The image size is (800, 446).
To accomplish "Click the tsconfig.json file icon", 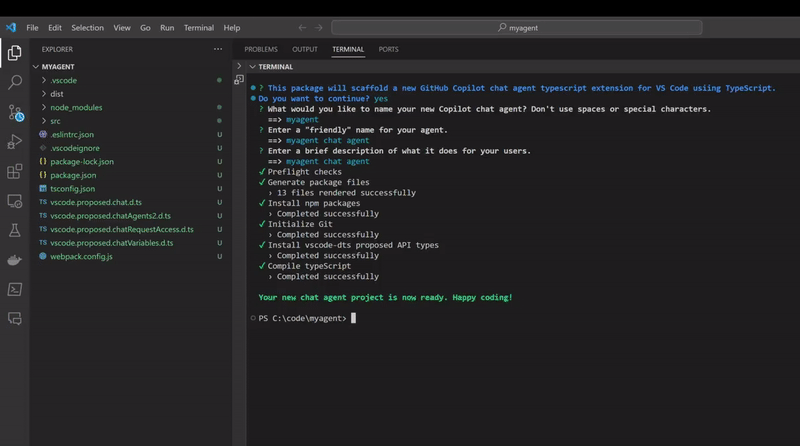I will tap(43, 188).
